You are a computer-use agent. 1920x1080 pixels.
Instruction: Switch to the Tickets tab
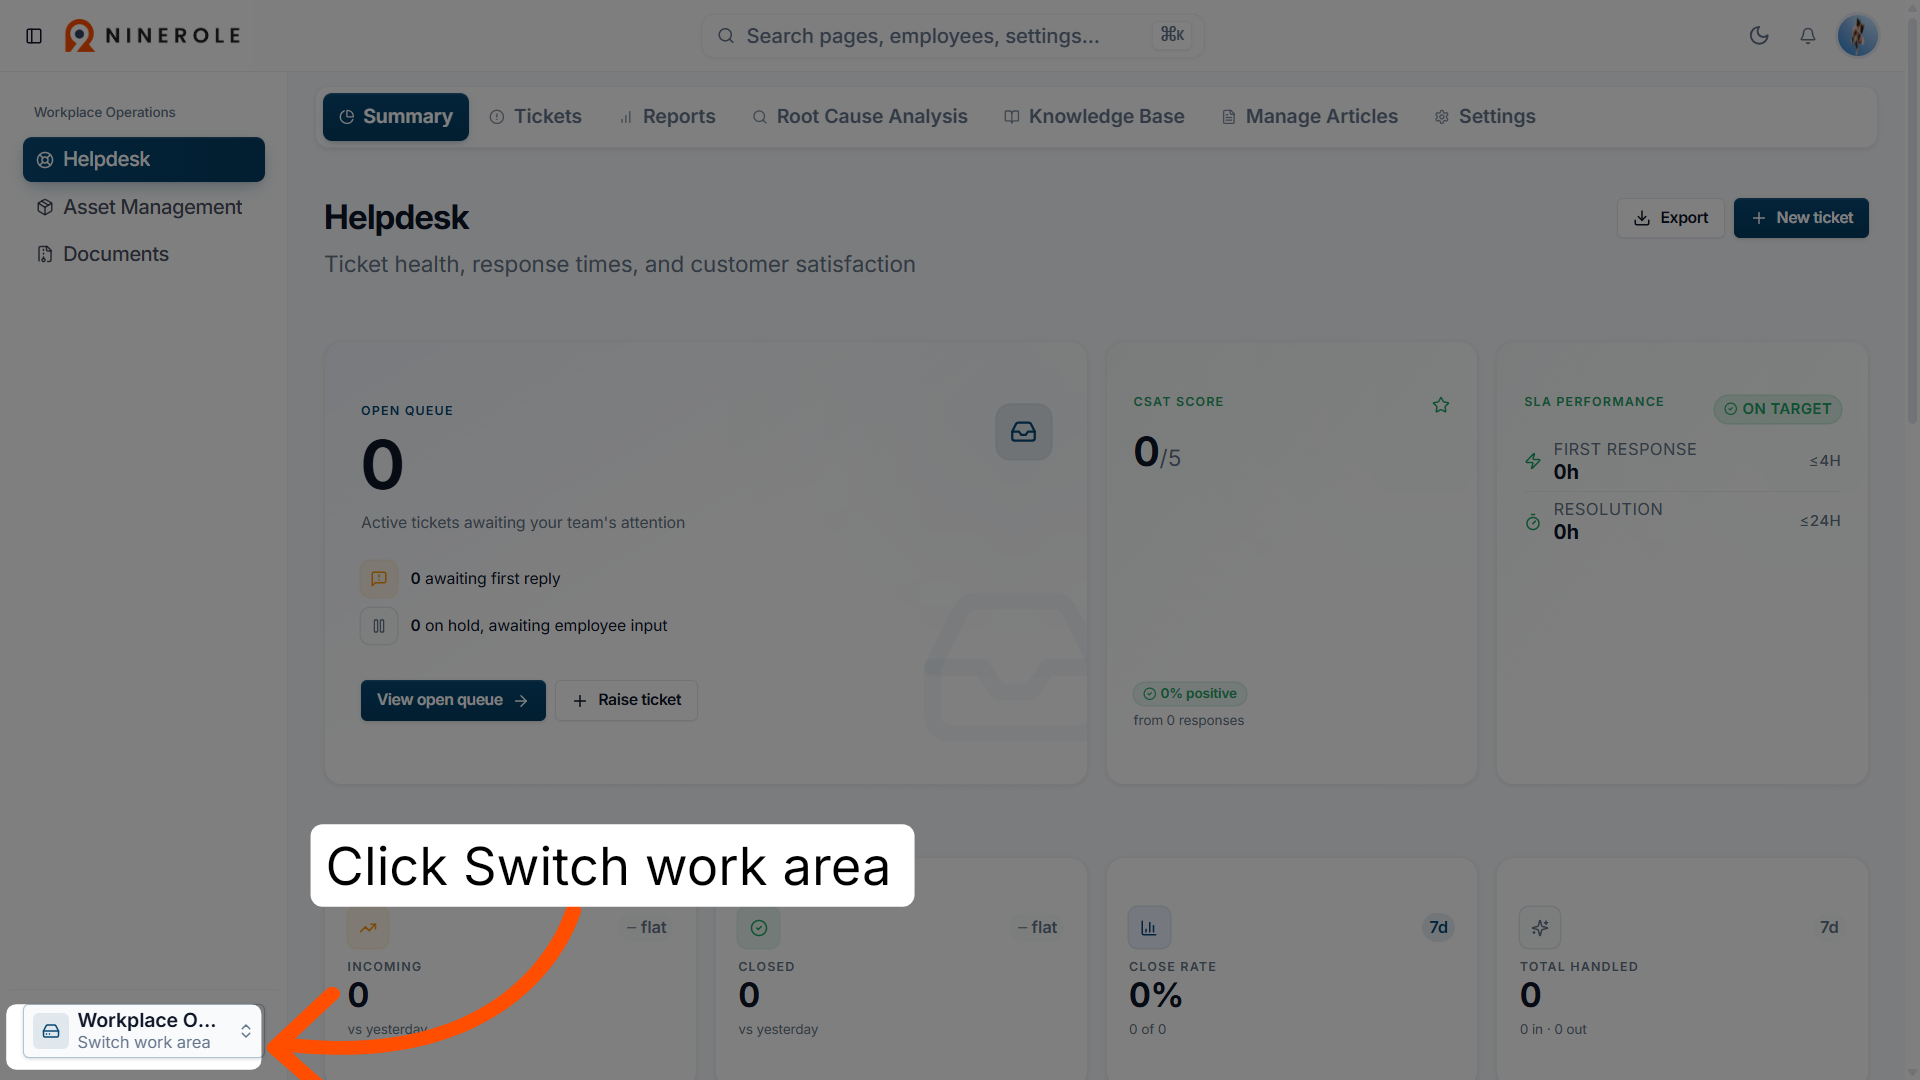536,117
